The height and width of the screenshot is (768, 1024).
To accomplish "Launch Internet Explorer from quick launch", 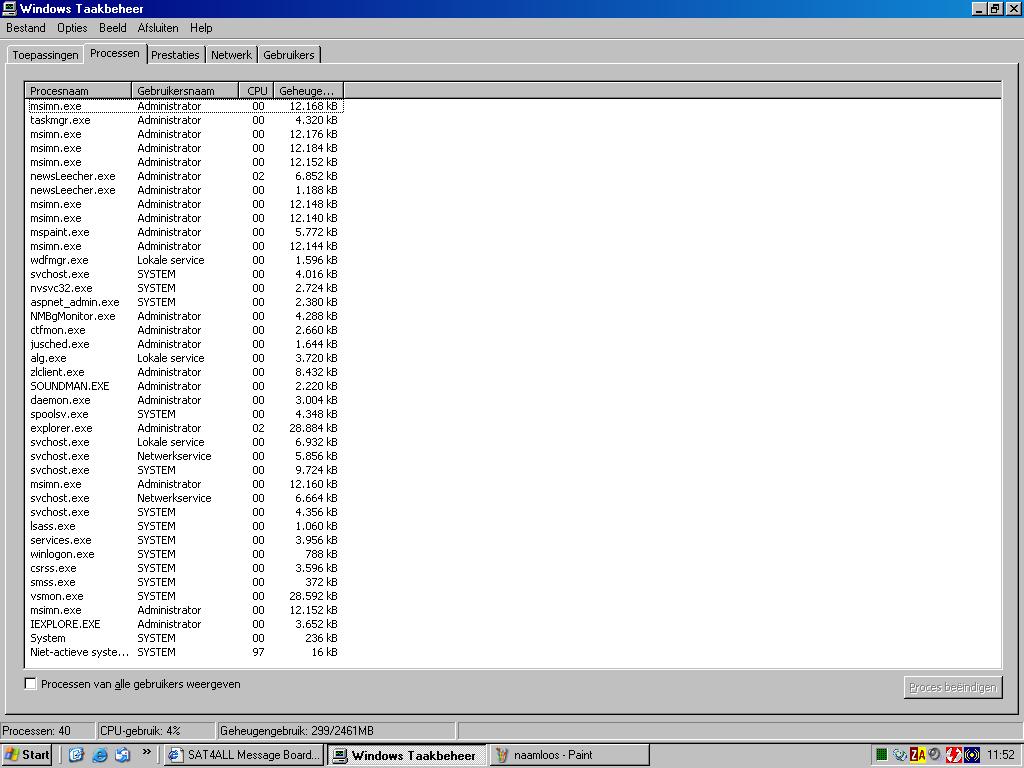I will [x=99, y=755].
